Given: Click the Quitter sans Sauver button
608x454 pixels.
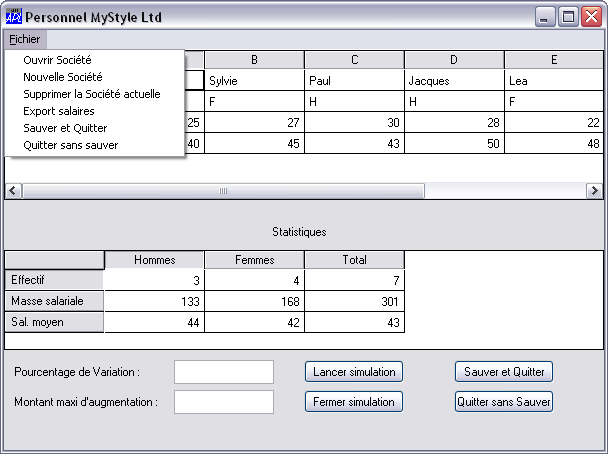Looking at the screenshot, I should click(504, 402).
